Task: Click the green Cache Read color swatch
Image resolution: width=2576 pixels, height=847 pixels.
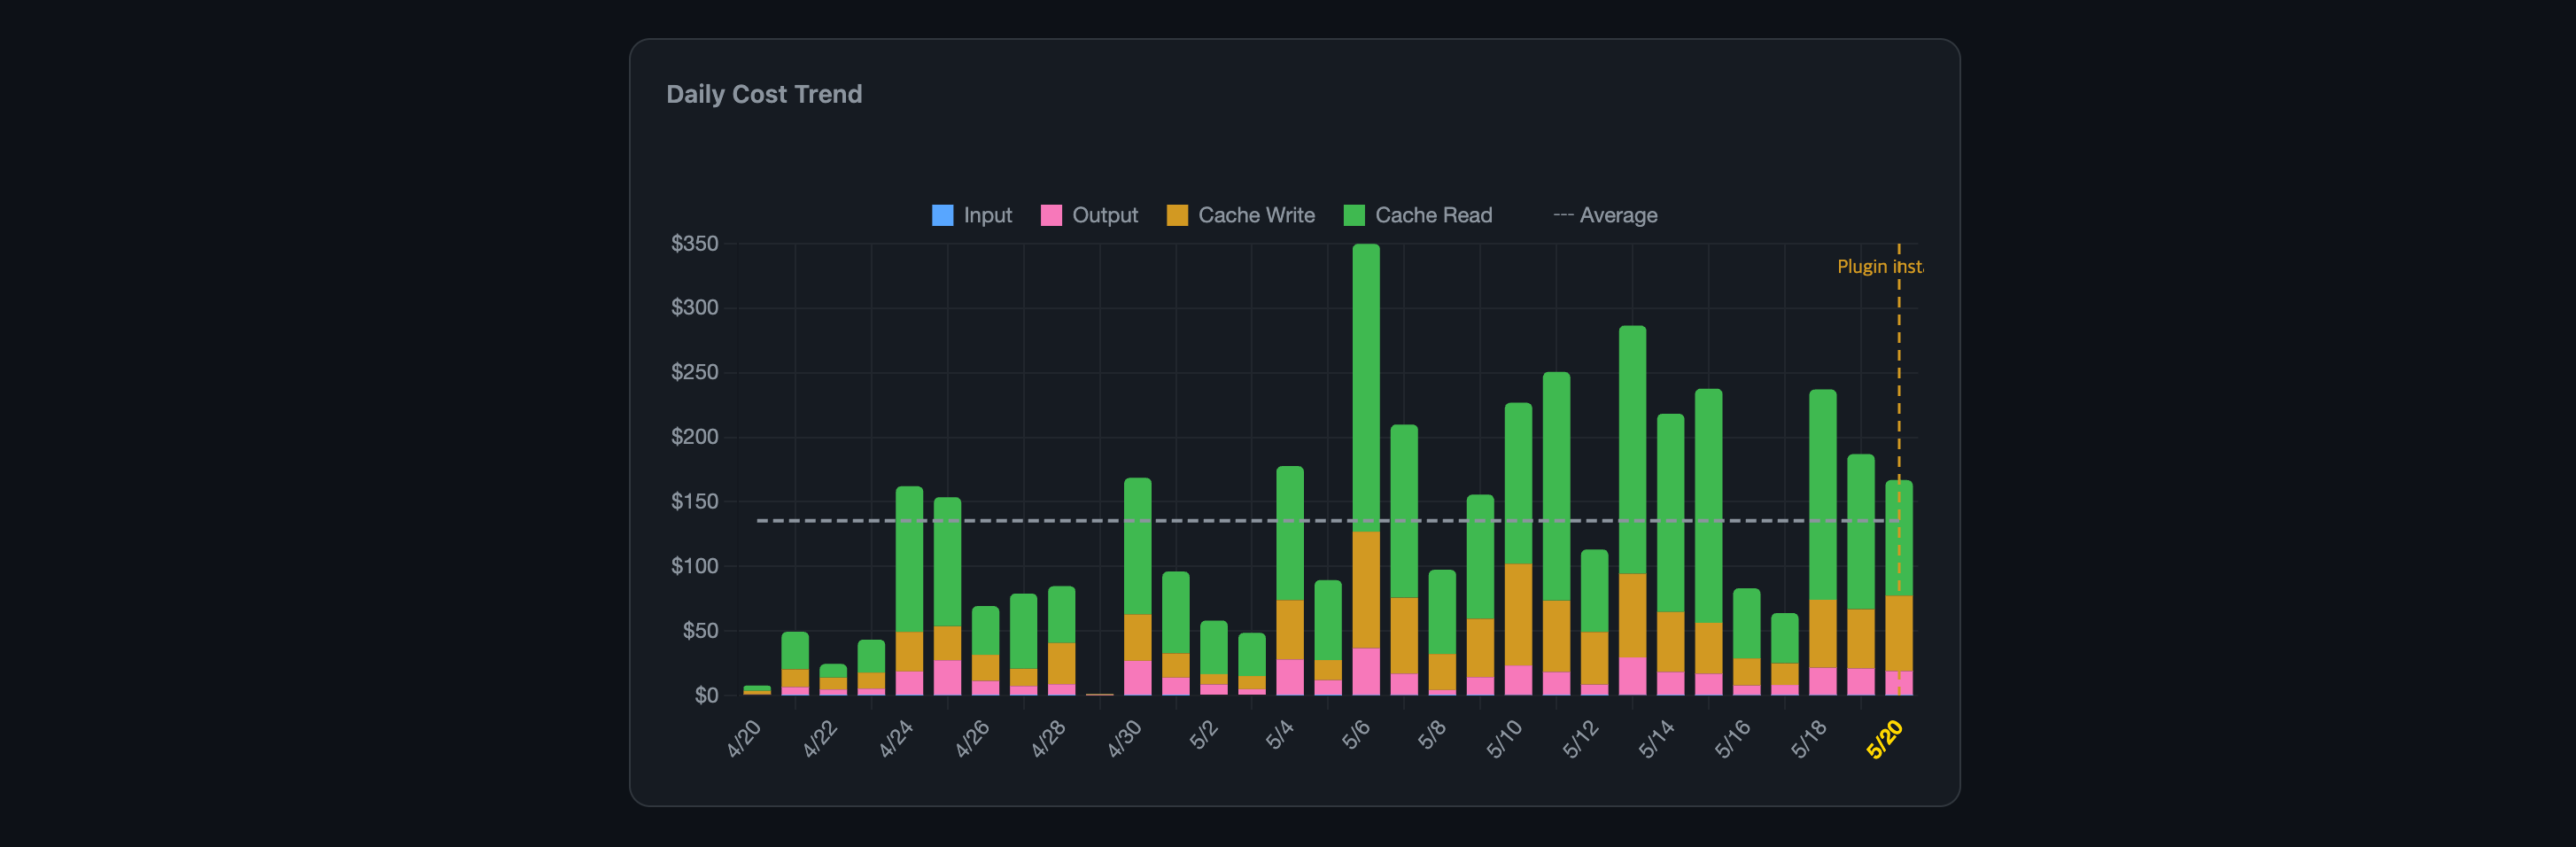Action: point(1354,215)
